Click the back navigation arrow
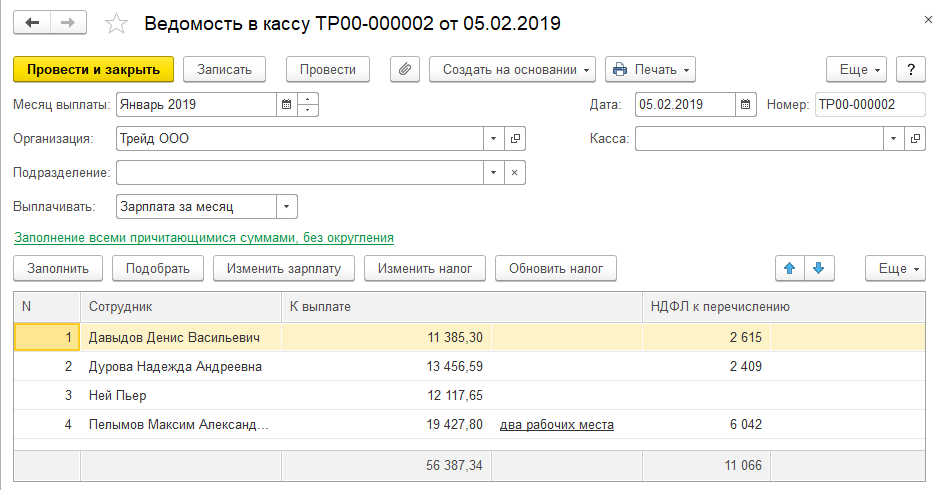The width and height of the screenshot is (942, 490). 32,22
